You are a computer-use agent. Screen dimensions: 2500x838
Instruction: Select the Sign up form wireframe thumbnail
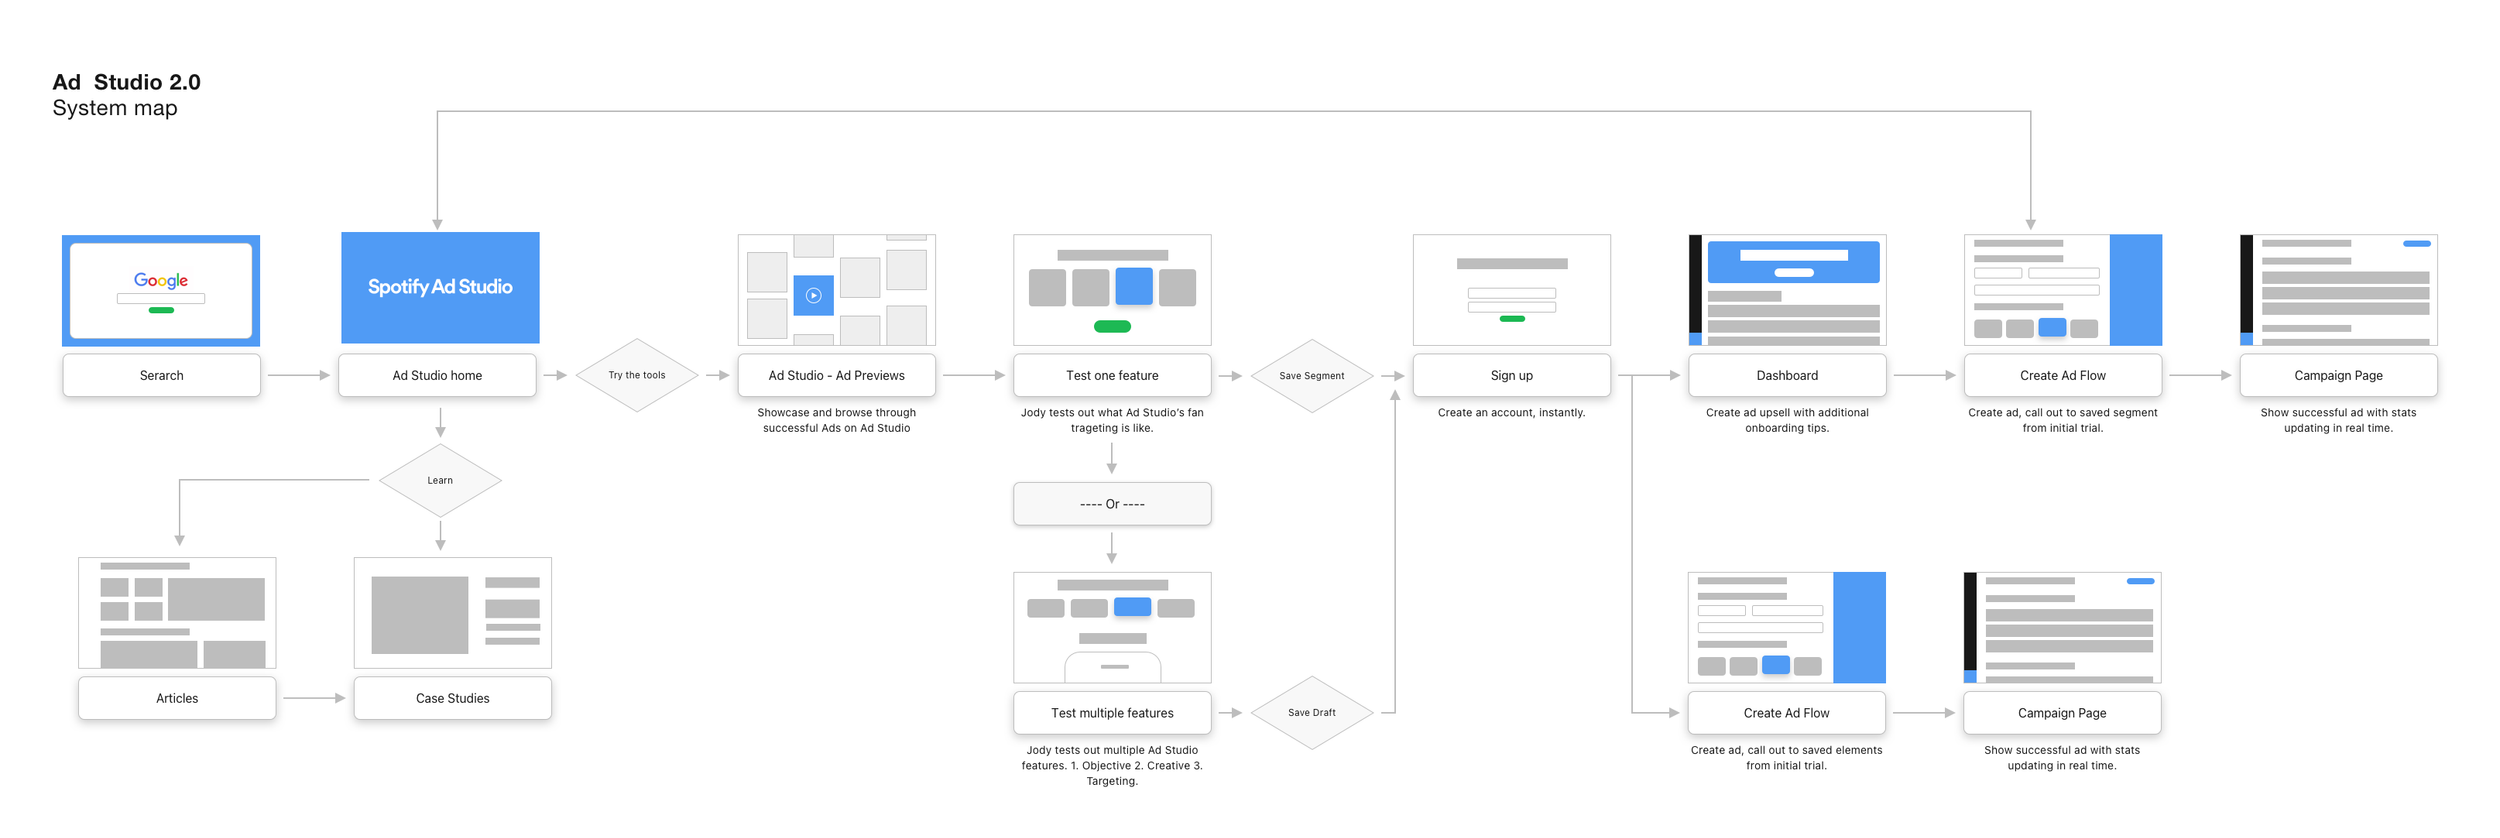[x=1511, y=290]
